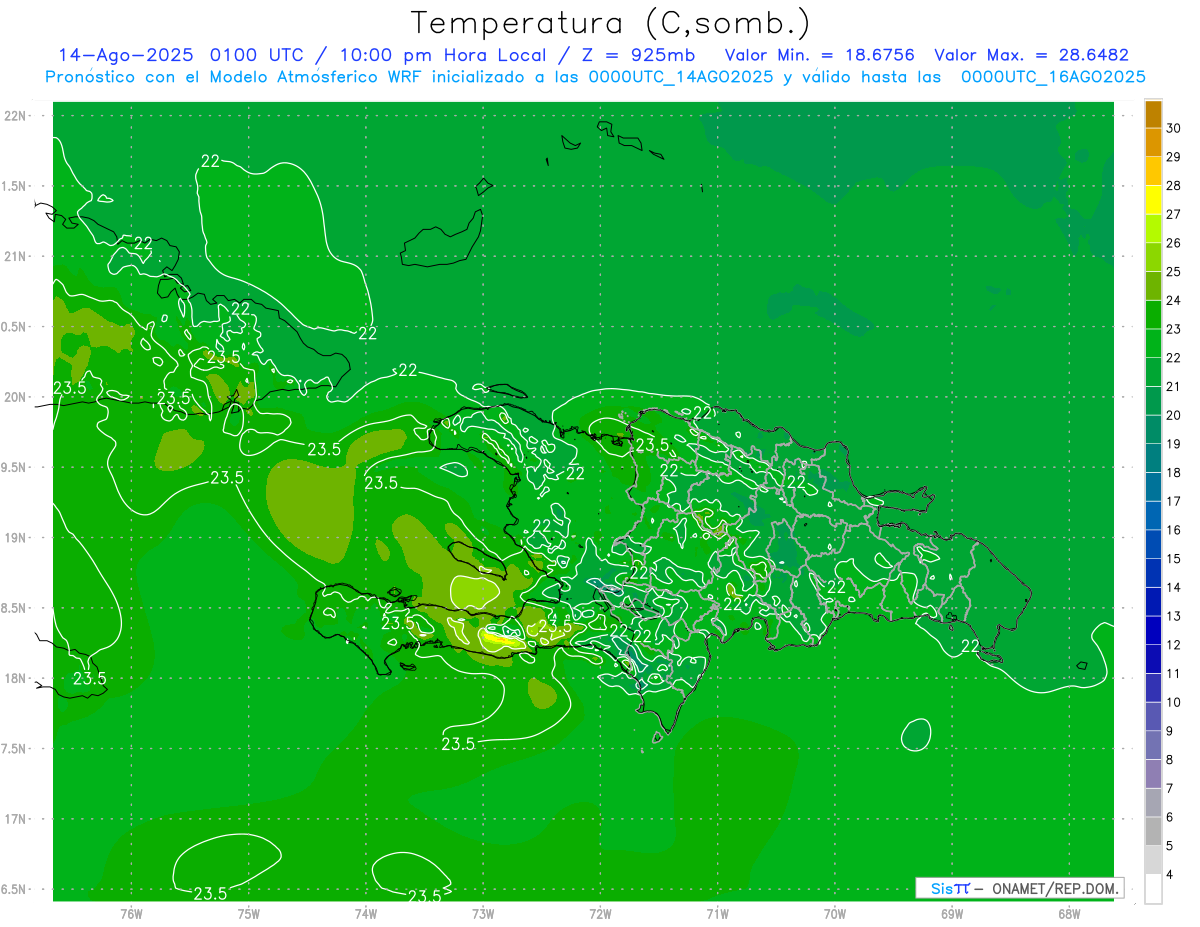Click the colorbar value label 18
1200x927 pixels.
click(1174, 472)
